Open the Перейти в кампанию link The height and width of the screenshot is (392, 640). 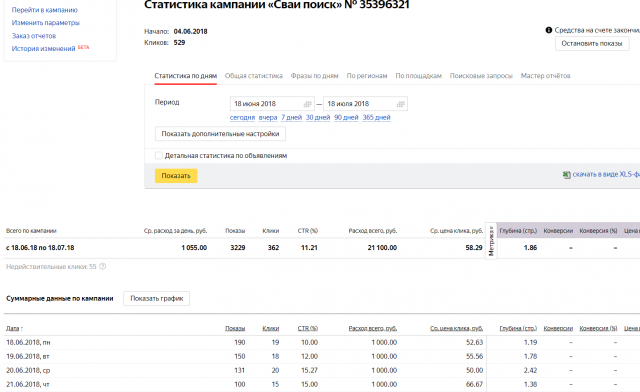pos(44,10)
